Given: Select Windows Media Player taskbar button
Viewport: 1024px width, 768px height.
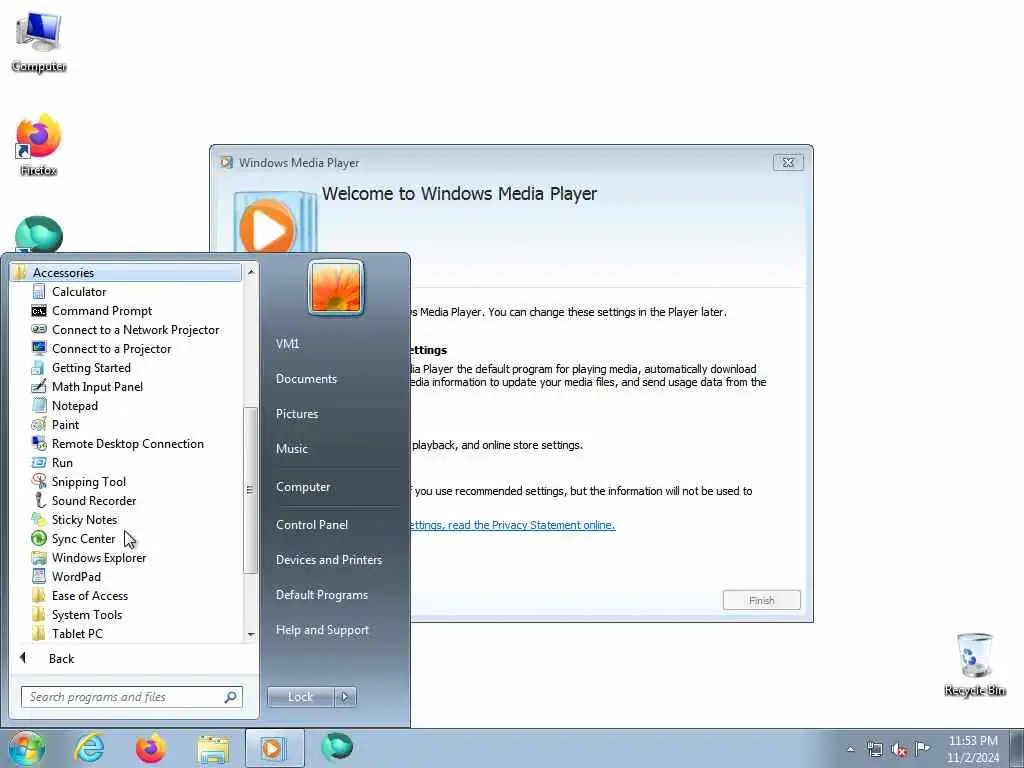Looking at the screenshot, I should click(x=274, y=748).
